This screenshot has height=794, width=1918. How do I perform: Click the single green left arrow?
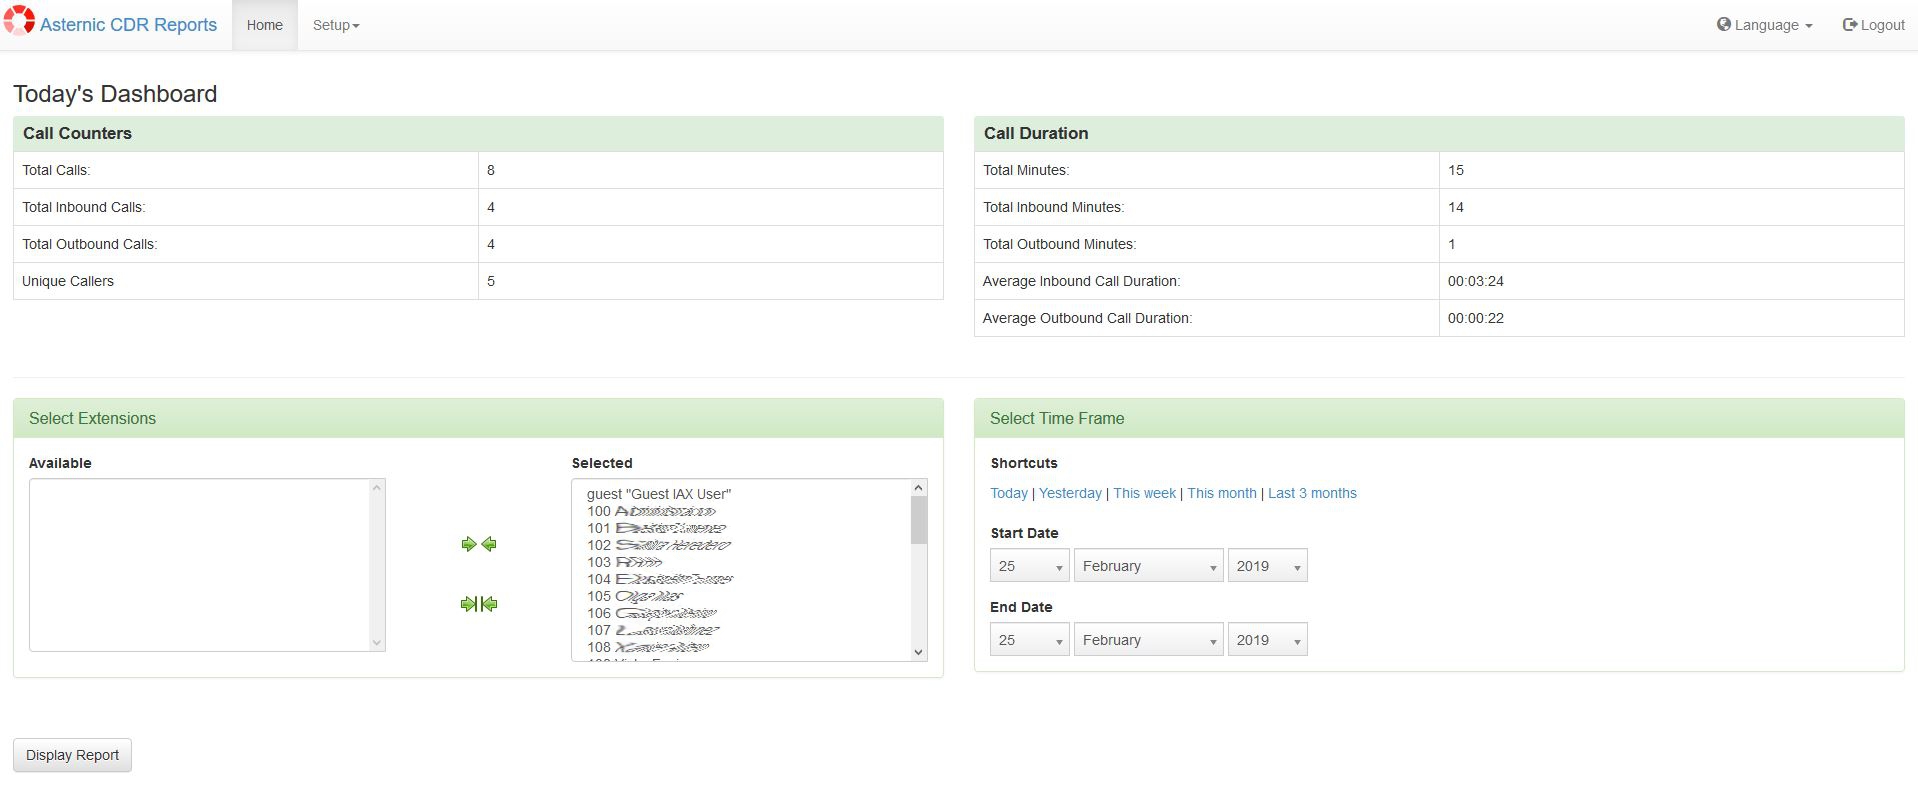(489, 544)
